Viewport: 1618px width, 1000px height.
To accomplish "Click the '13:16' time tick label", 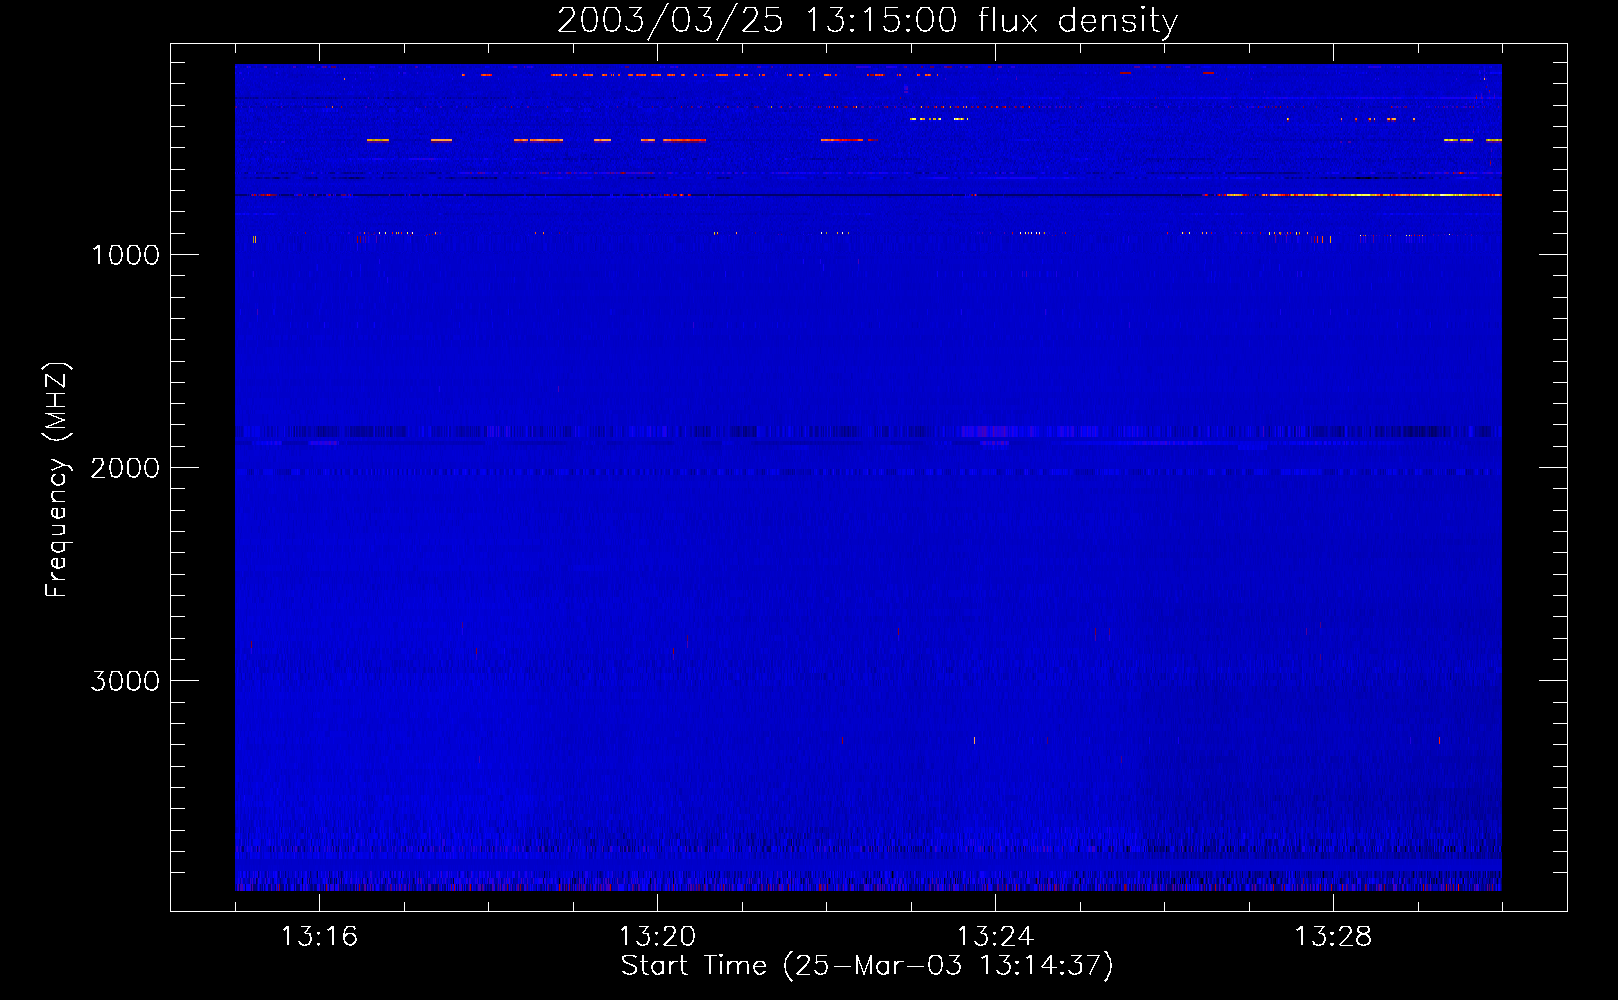I will coord(319,937).
